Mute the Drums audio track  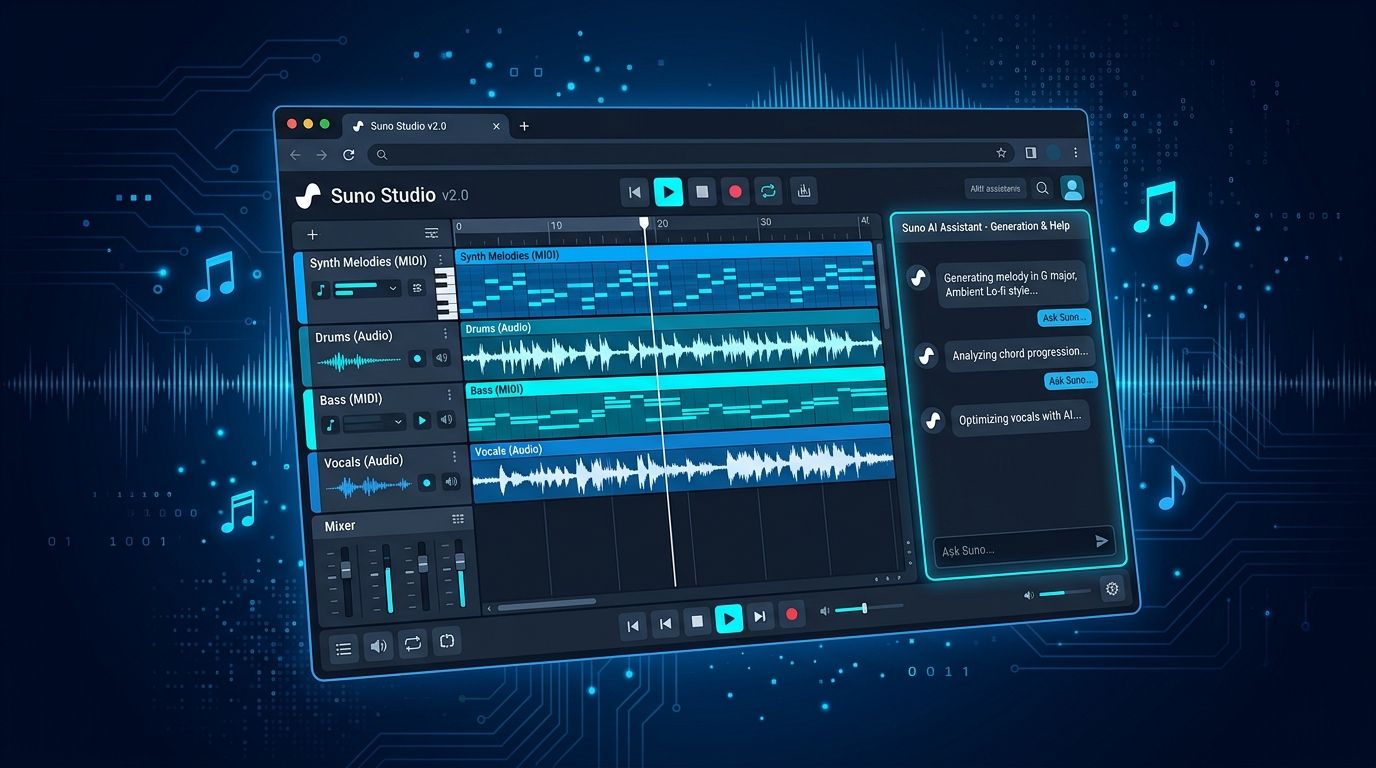440,358
